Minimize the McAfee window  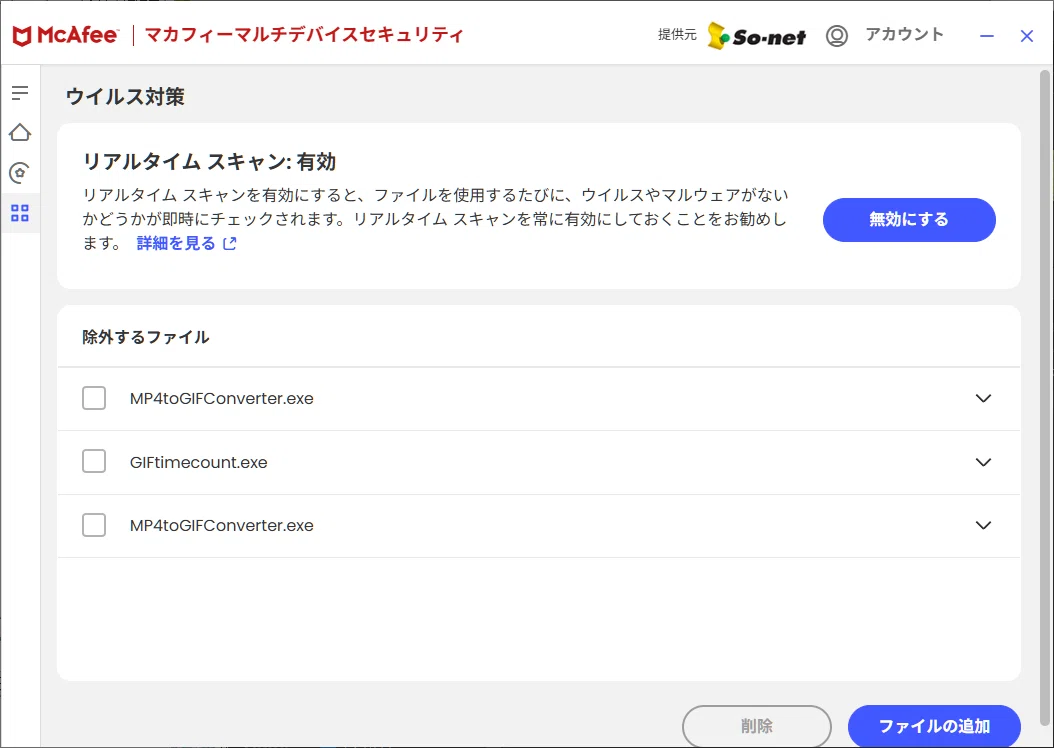pyautogui.click(x=986, y=36)
